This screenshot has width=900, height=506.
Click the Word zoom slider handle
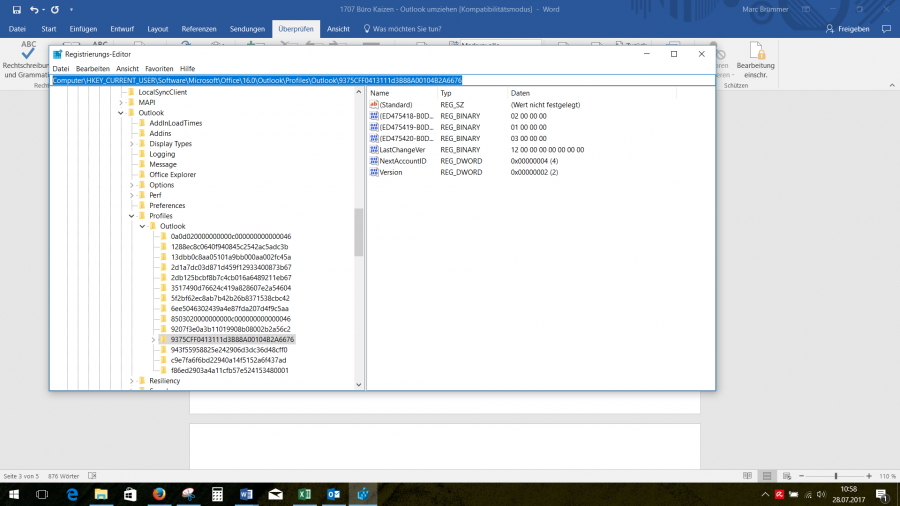[x=836, y=476]
